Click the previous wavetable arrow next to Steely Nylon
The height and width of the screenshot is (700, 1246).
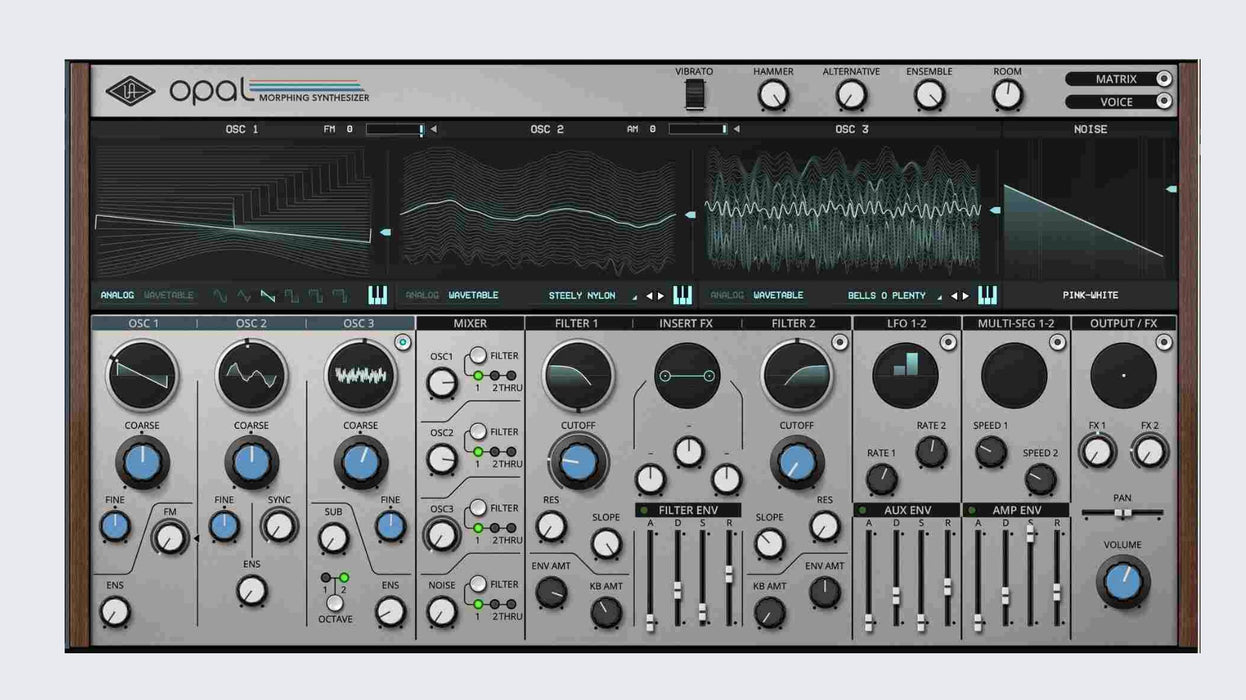coord(648,296)
